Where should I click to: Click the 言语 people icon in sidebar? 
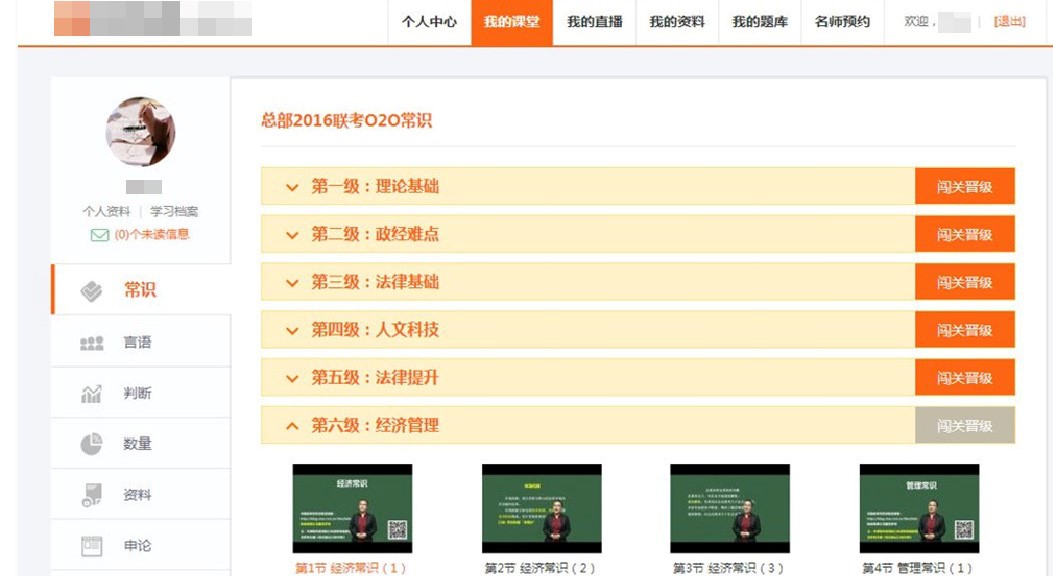(x=91, y=343)
